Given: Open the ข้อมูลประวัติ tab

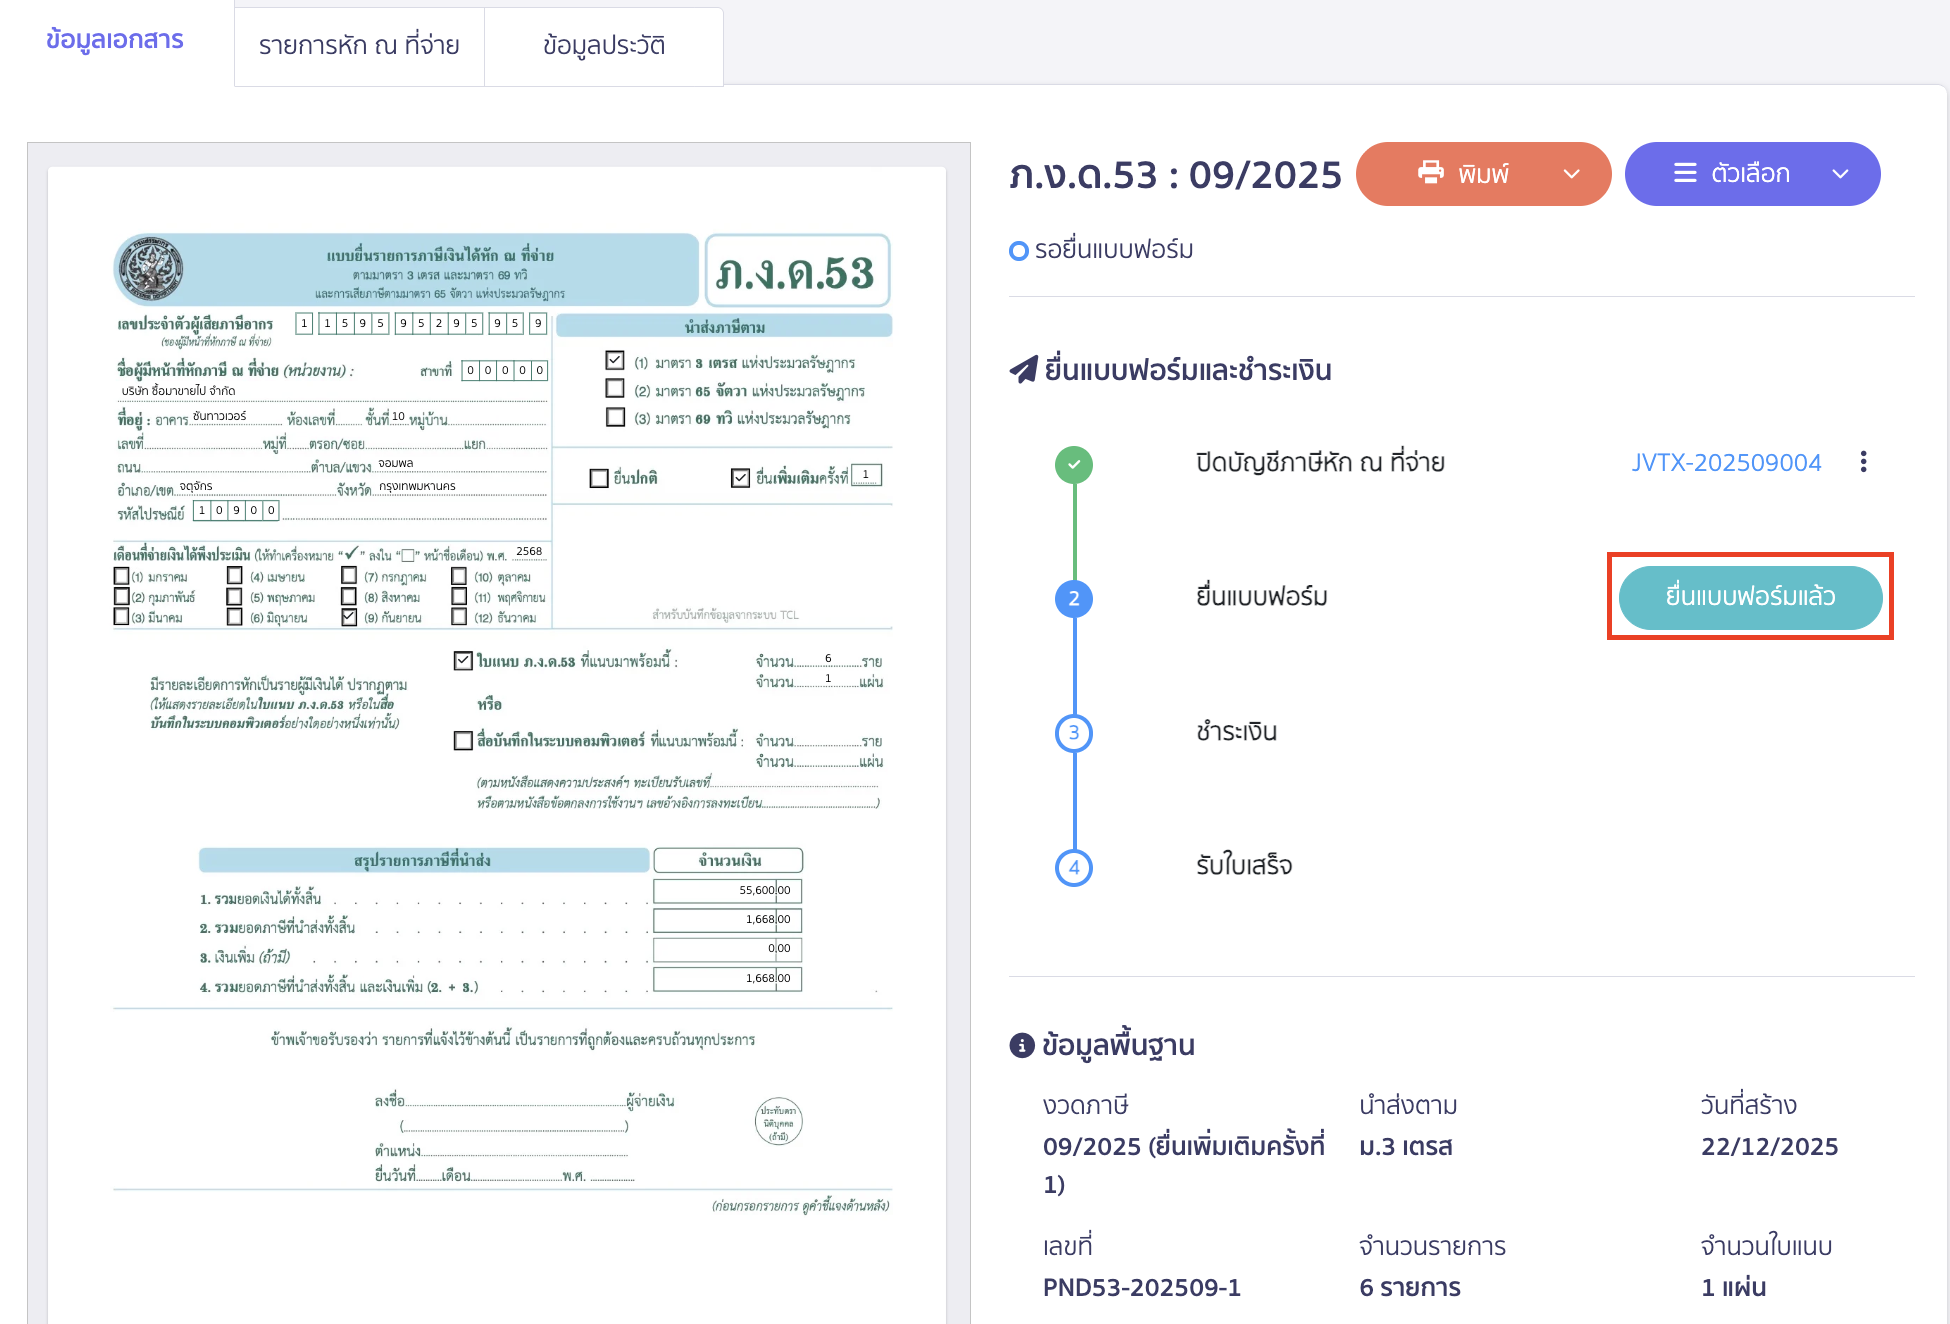Looking at the screenshot, I should (603, 45).
